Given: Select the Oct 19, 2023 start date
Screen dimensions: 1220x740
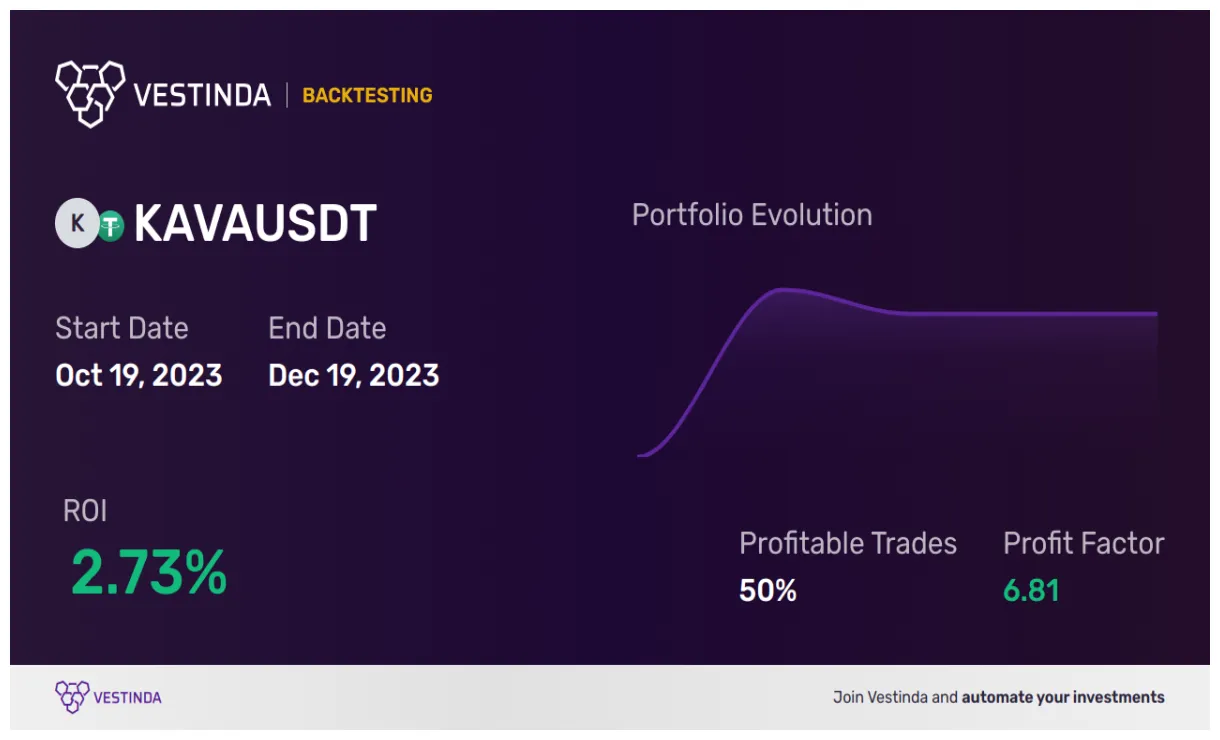Looking at the screenshot, I should [x=139, y=375].
